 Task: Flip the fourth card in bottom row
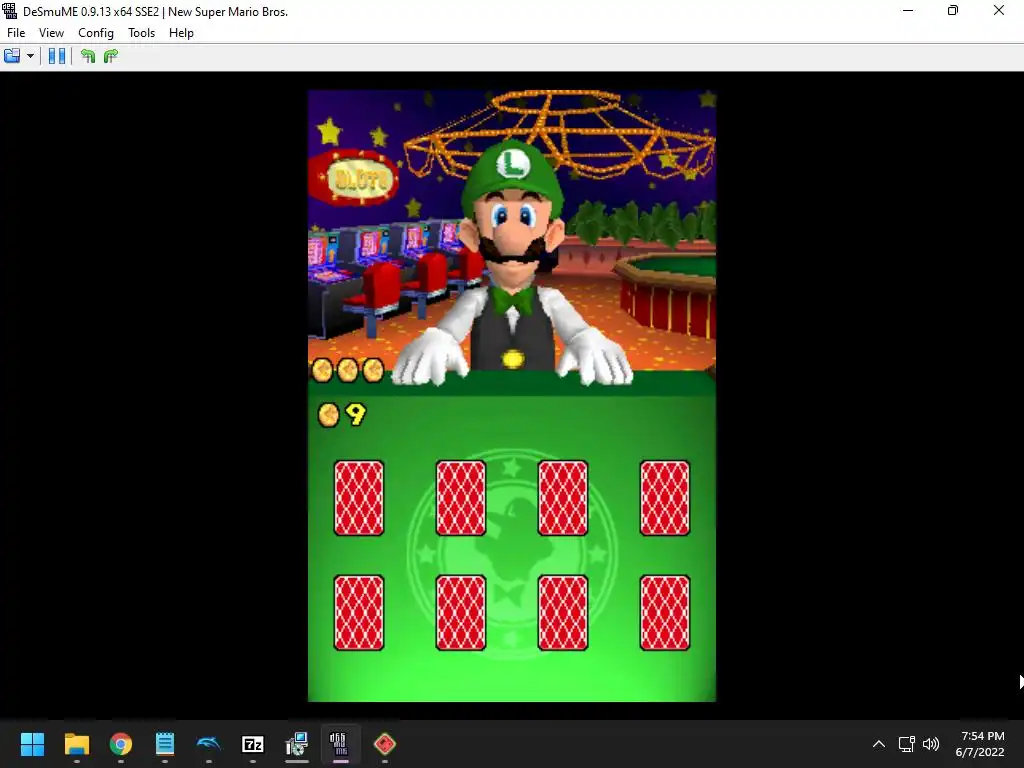pos(665,613)
